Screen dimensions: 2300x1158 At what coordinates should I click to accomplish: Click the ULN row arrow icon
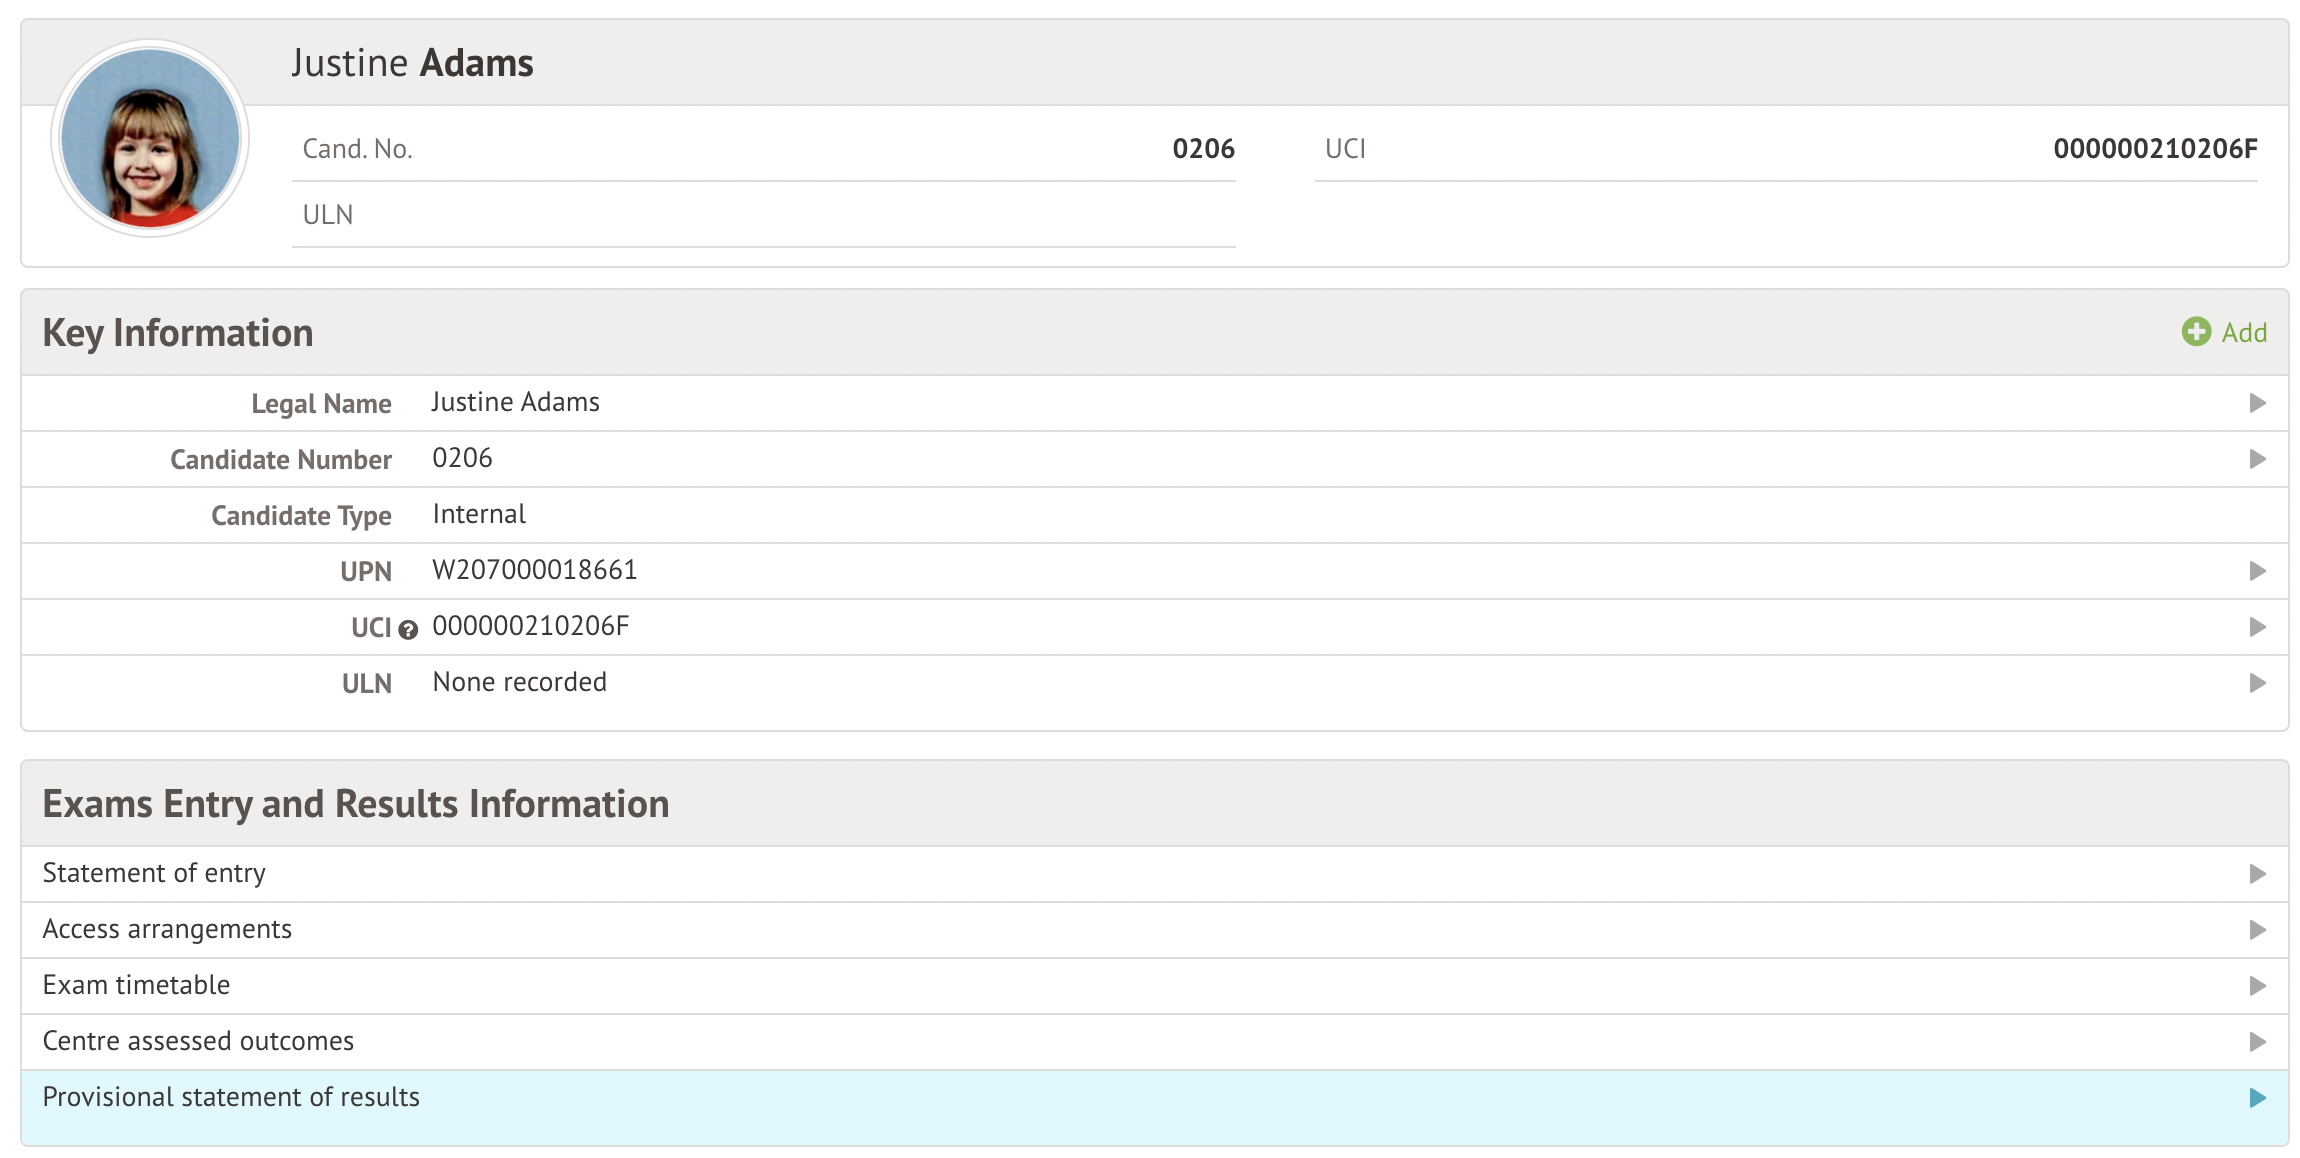(2257, 683)
